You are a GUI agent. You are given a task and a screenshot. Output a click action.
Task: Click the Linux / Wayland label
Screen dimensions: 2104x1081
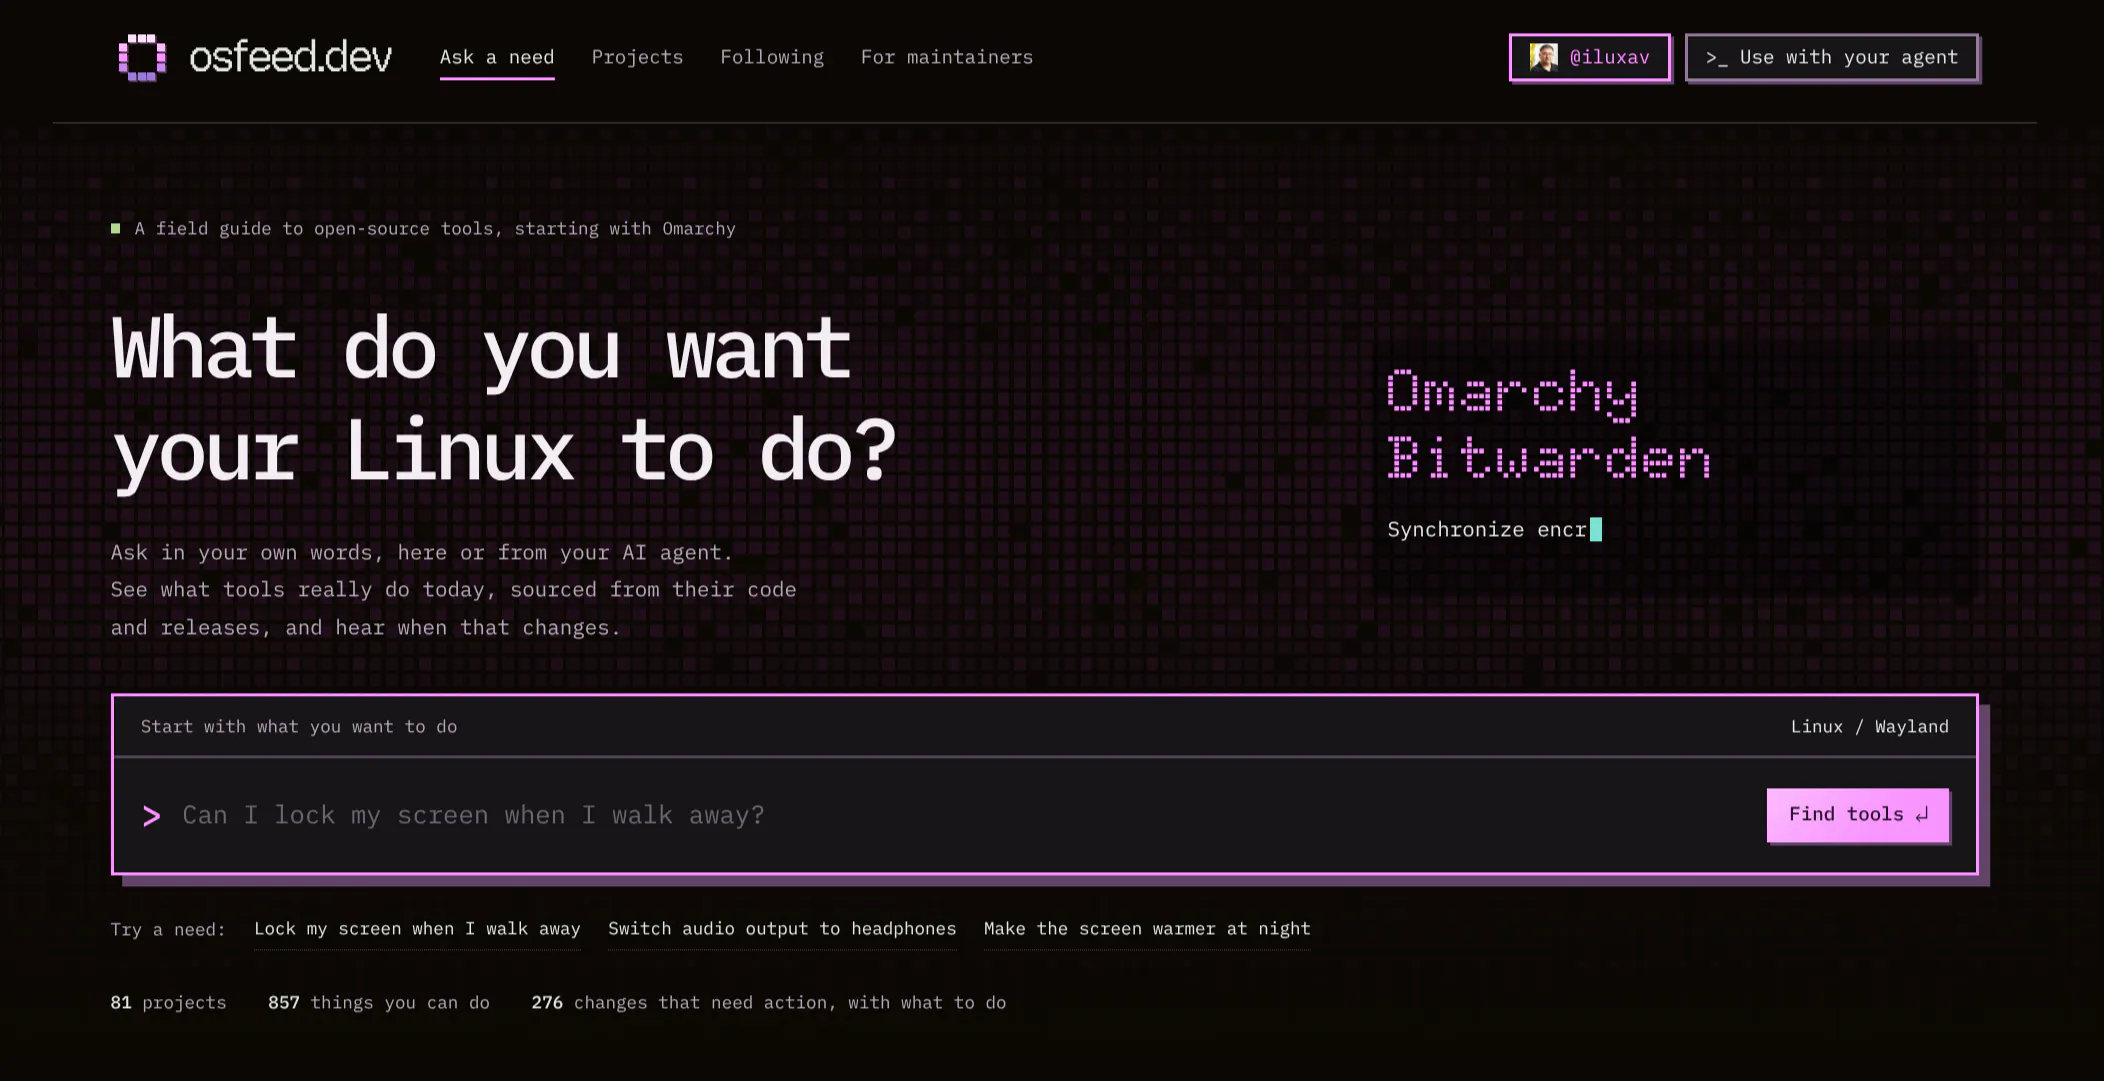click(1869, 727)
